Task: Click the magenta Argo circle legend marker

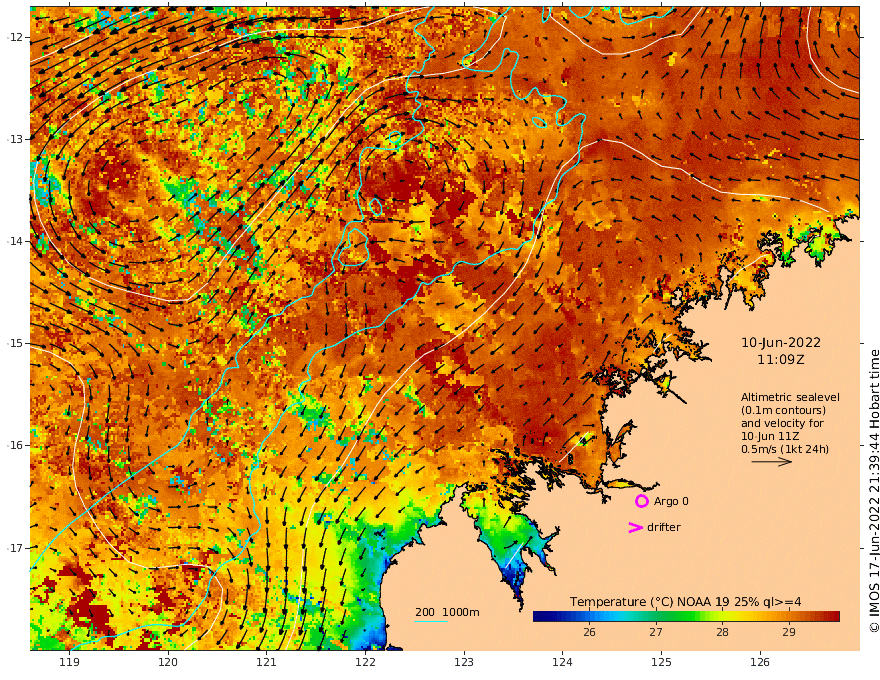Action: point(641,501)
